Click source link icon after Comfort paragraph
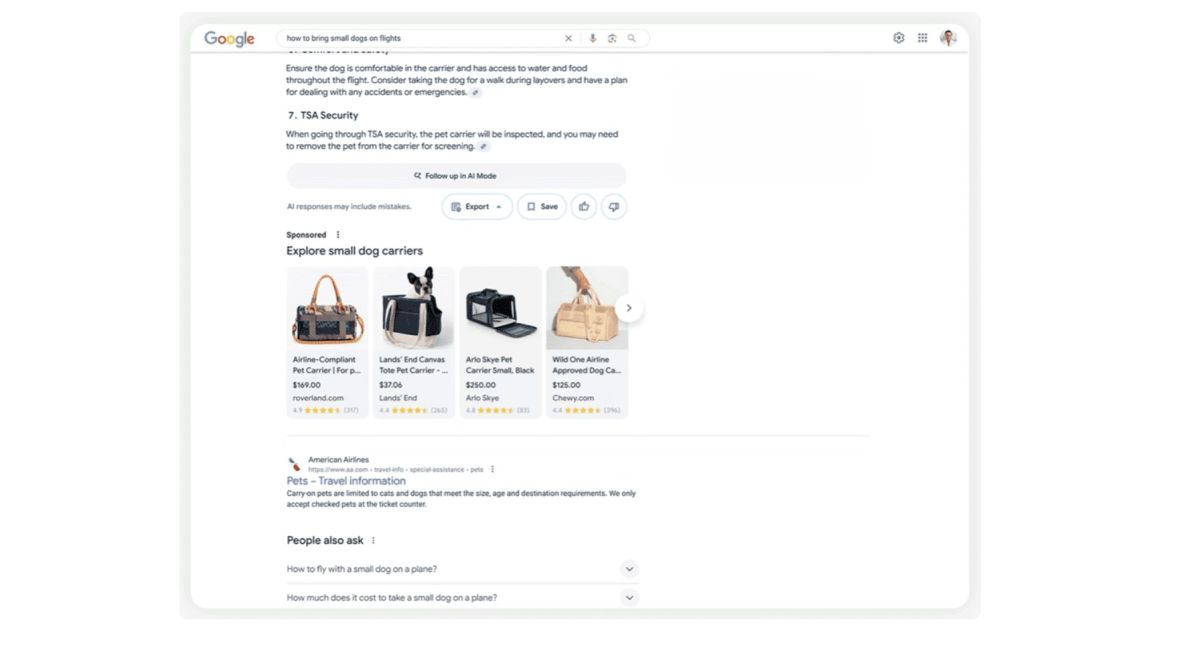Viewport: 1200px width, 654px height. 476,92
